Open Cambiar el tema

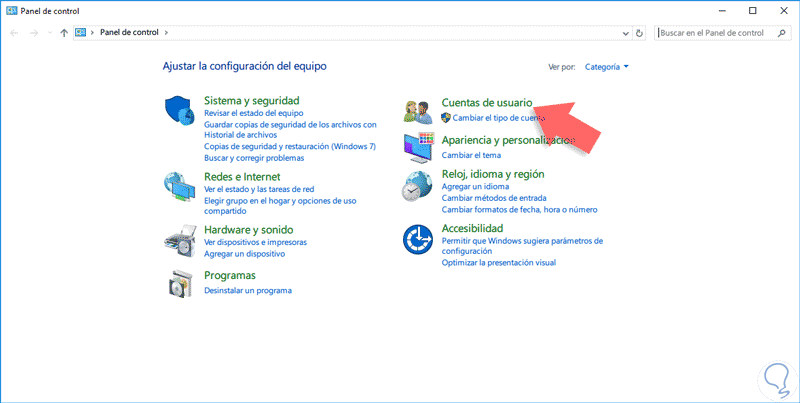tap(471, 155)
